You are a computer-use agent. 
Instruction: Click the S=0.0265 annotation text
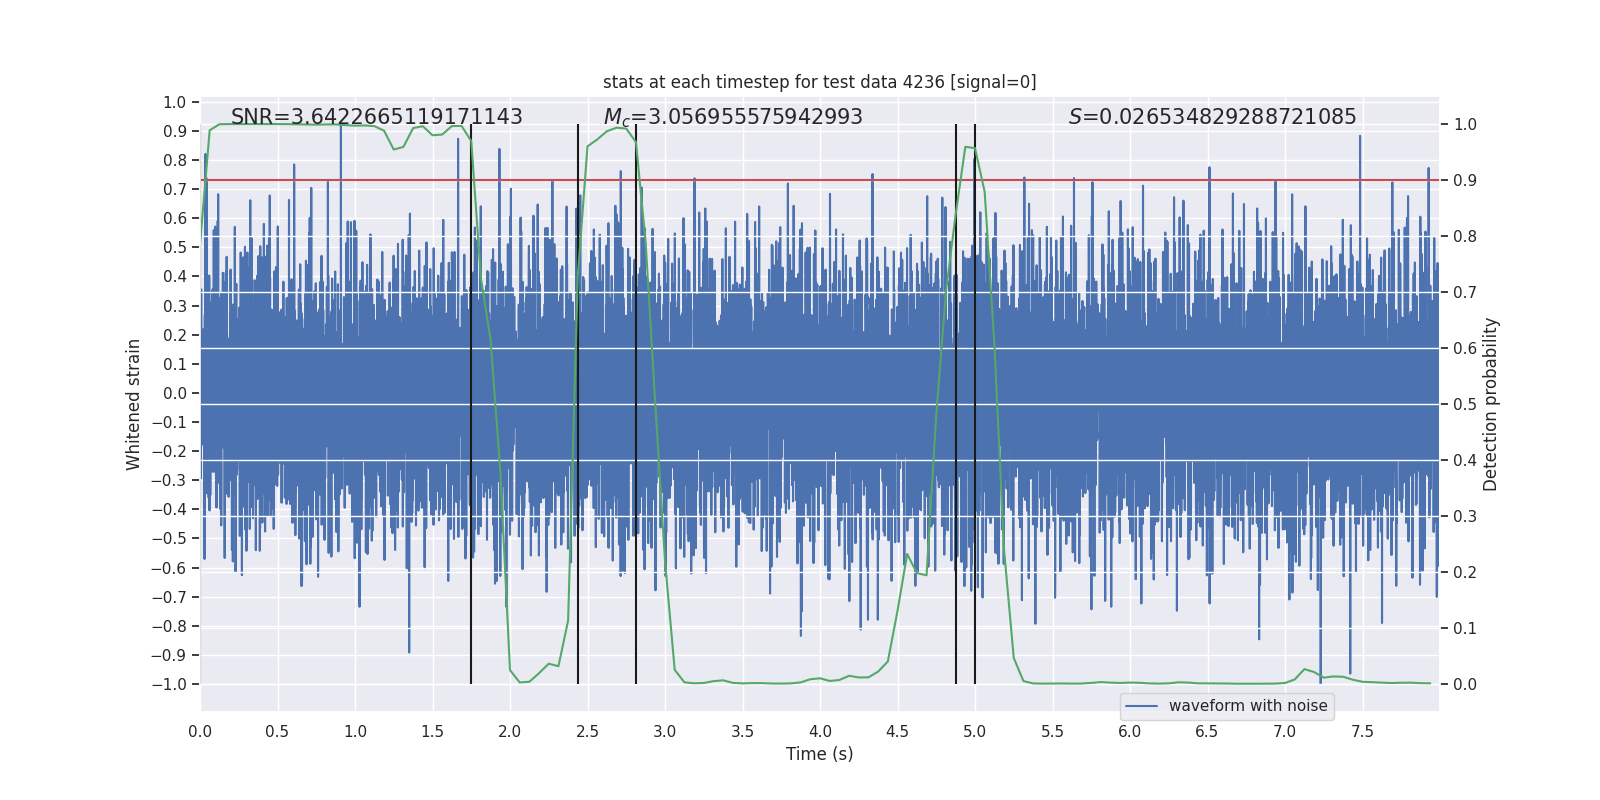[1212, 117]
